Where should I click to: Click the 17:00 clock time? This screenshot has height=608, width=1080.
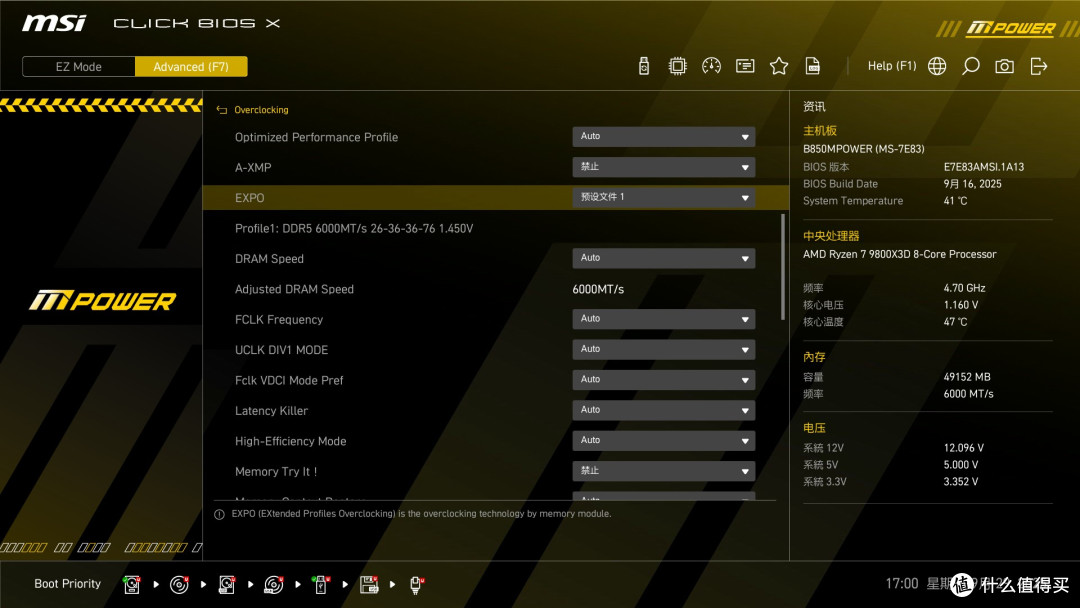coord(902,584)
